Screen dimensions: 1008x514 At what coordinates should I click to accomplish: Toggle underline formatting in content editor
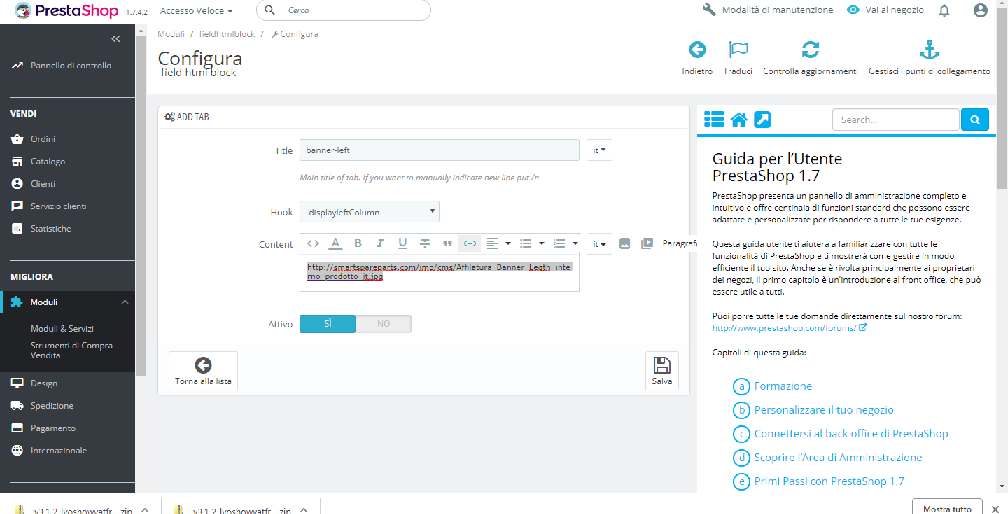click(x=402, y=244)
